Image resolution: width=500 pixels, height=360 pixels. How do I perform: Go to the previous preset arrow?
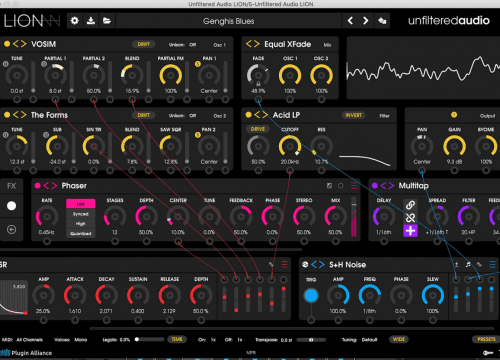tap(350, 21)
